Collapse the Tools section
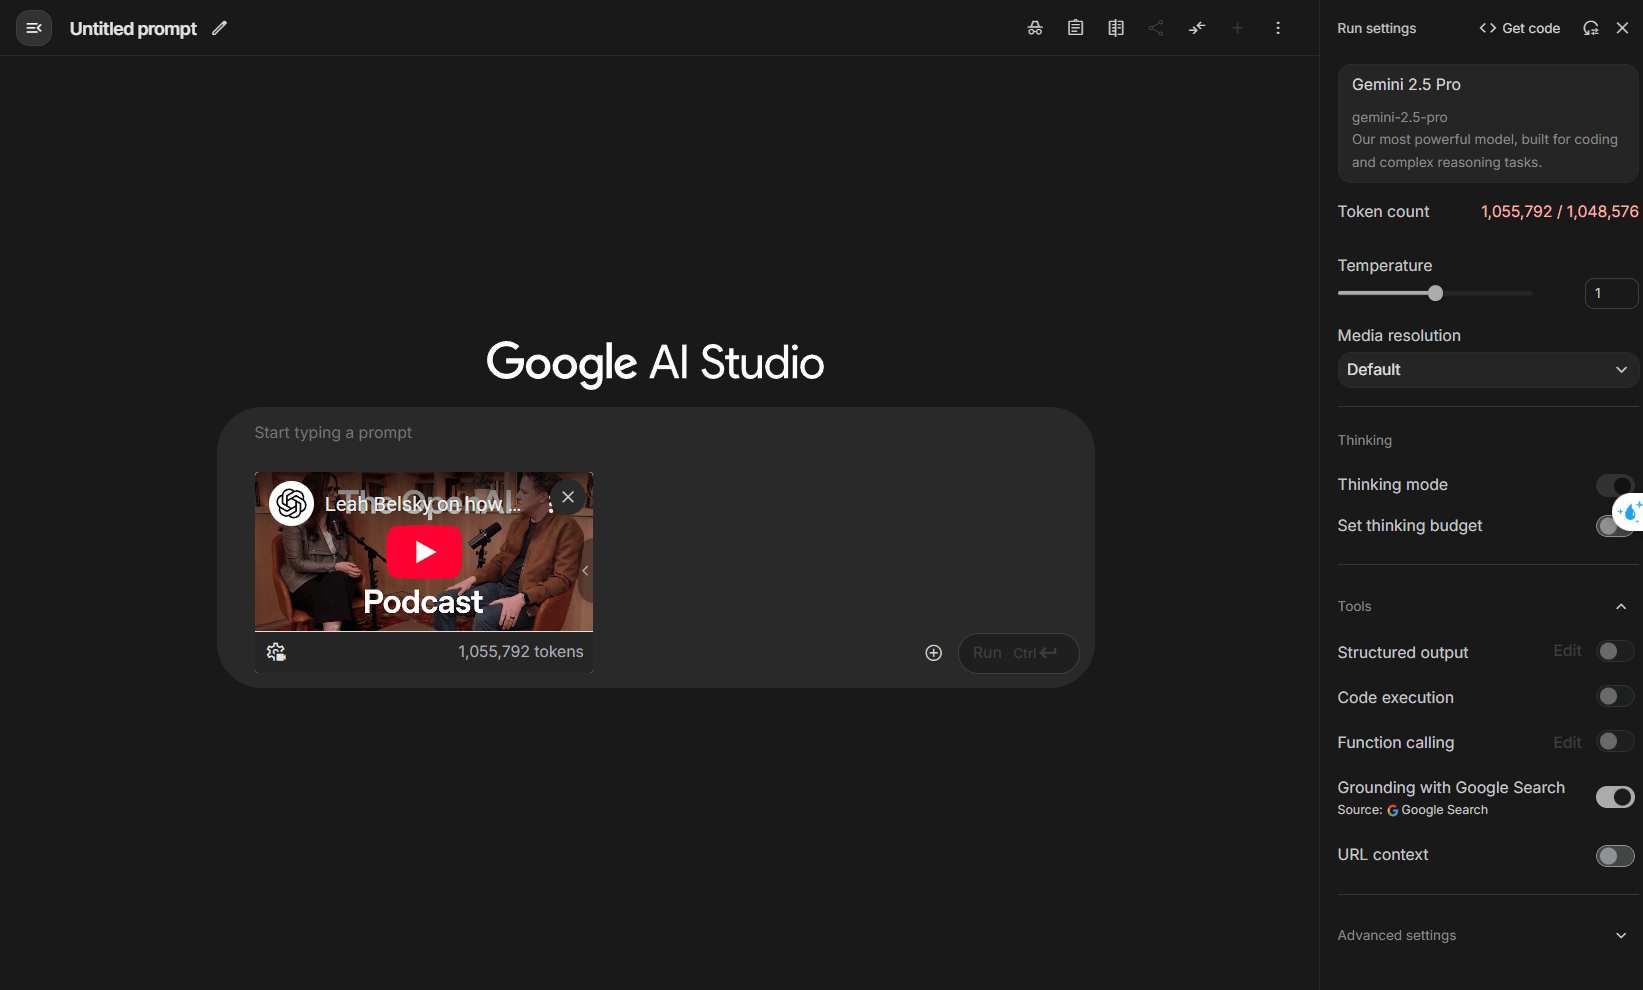The width and height of the screenshot is (1643, 990). coord(1621,606)
